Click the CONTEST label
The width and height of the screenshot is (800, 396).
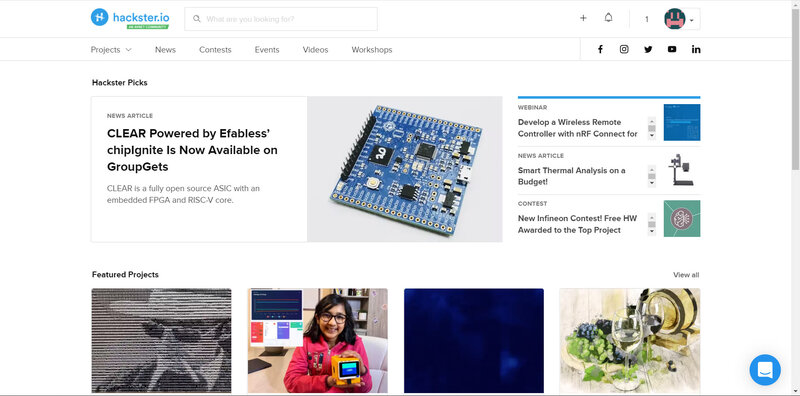(x=532, y=204)
